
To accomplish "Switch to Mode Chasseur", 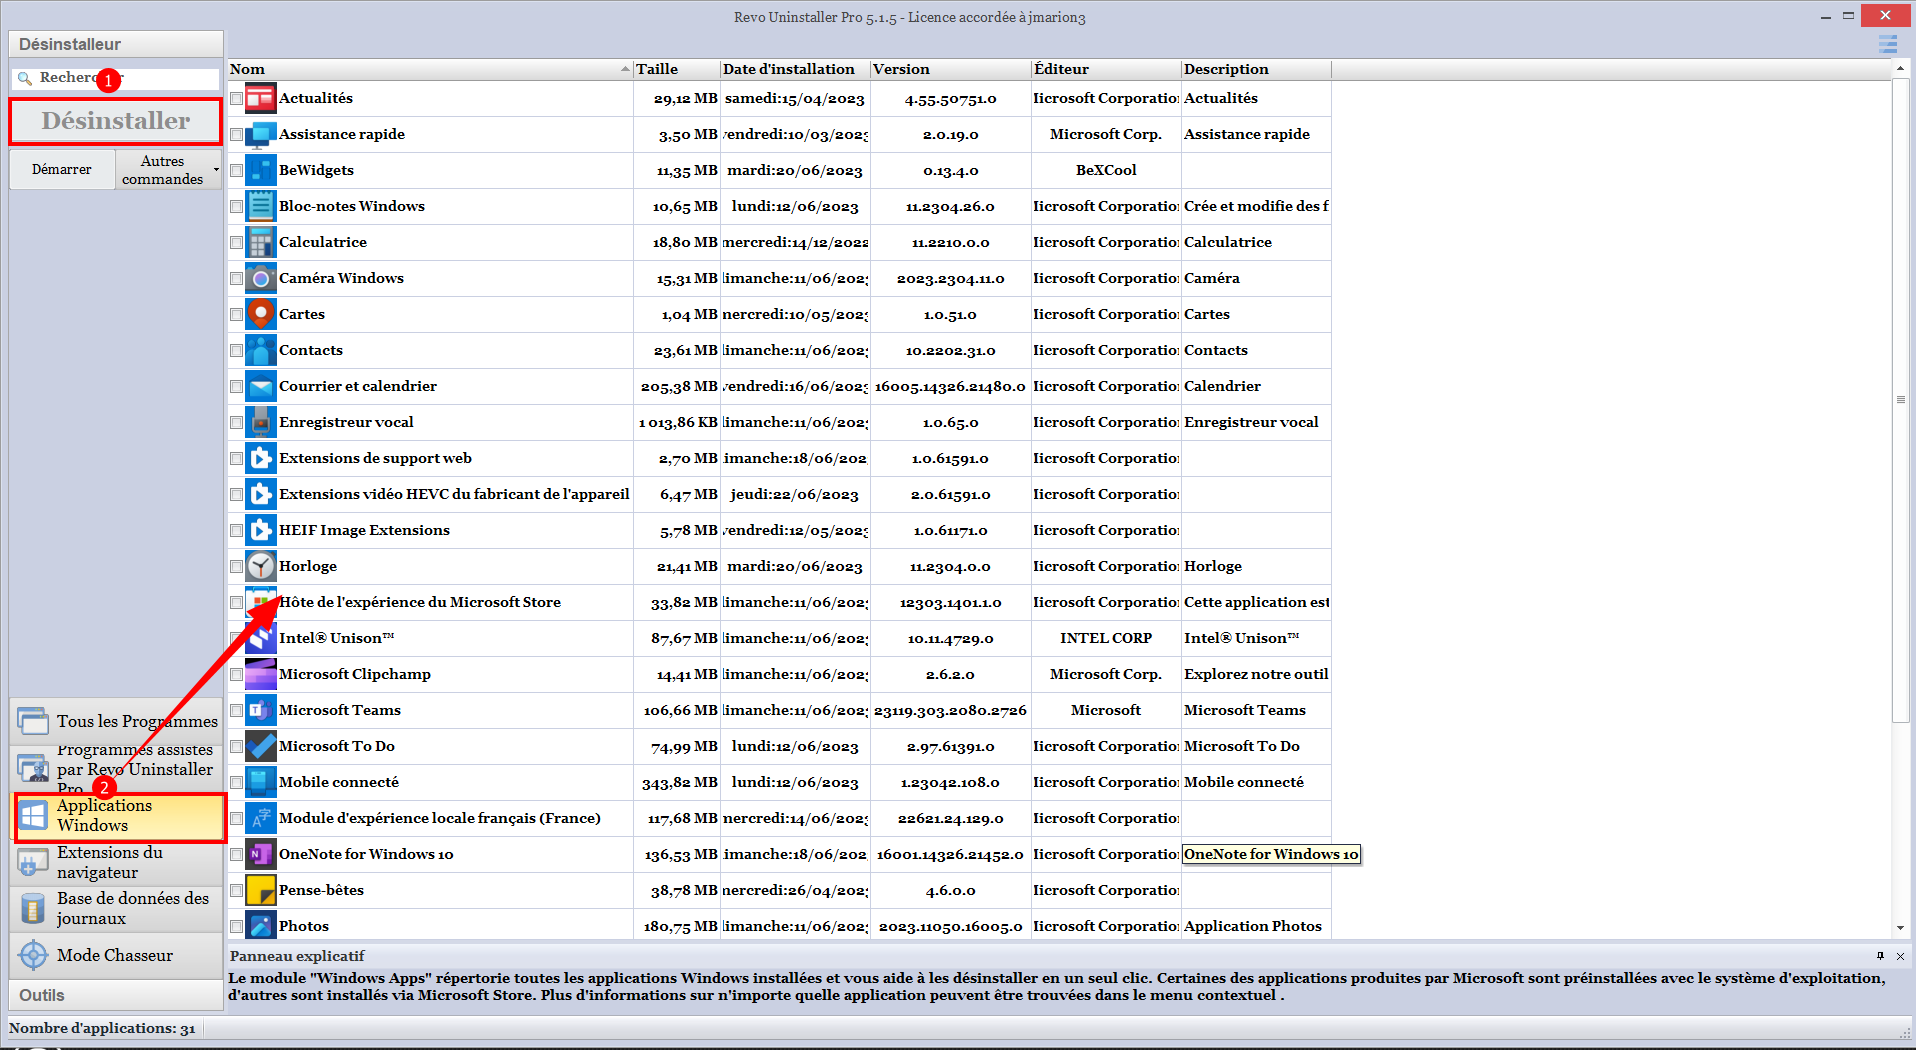I will pyautogui.click(x=117, y=955).
